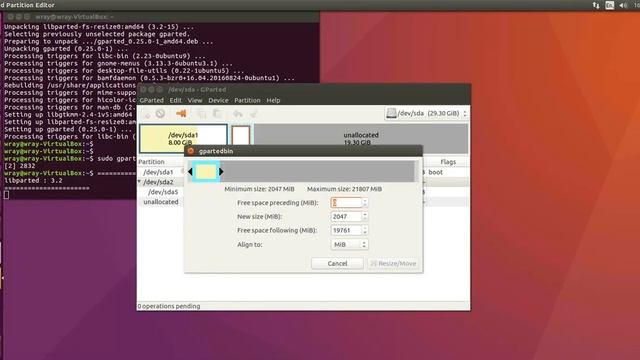Collapse the /dev/sda2 tree row

click(x=140, y=182)
